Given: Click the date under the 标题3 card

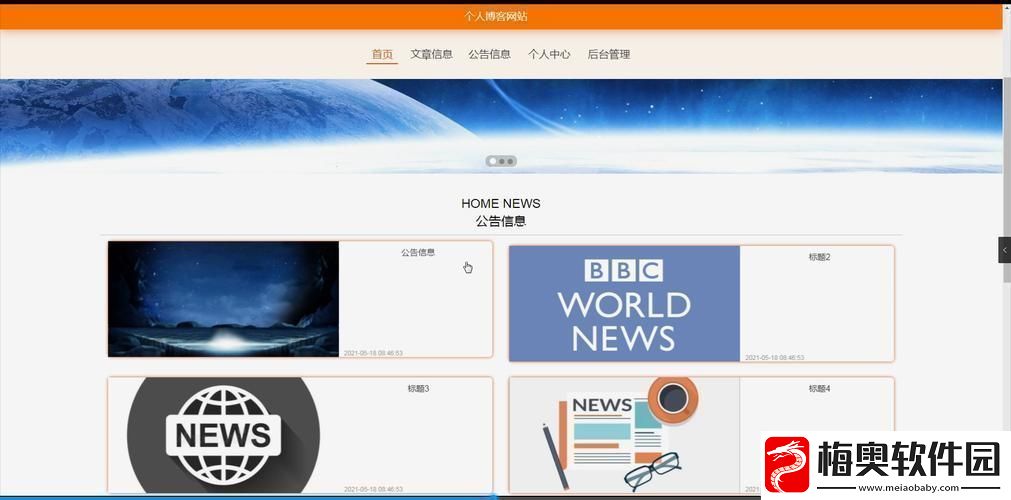Looking at the screenshot, I should pyautogui.click(x=373, y=489).
